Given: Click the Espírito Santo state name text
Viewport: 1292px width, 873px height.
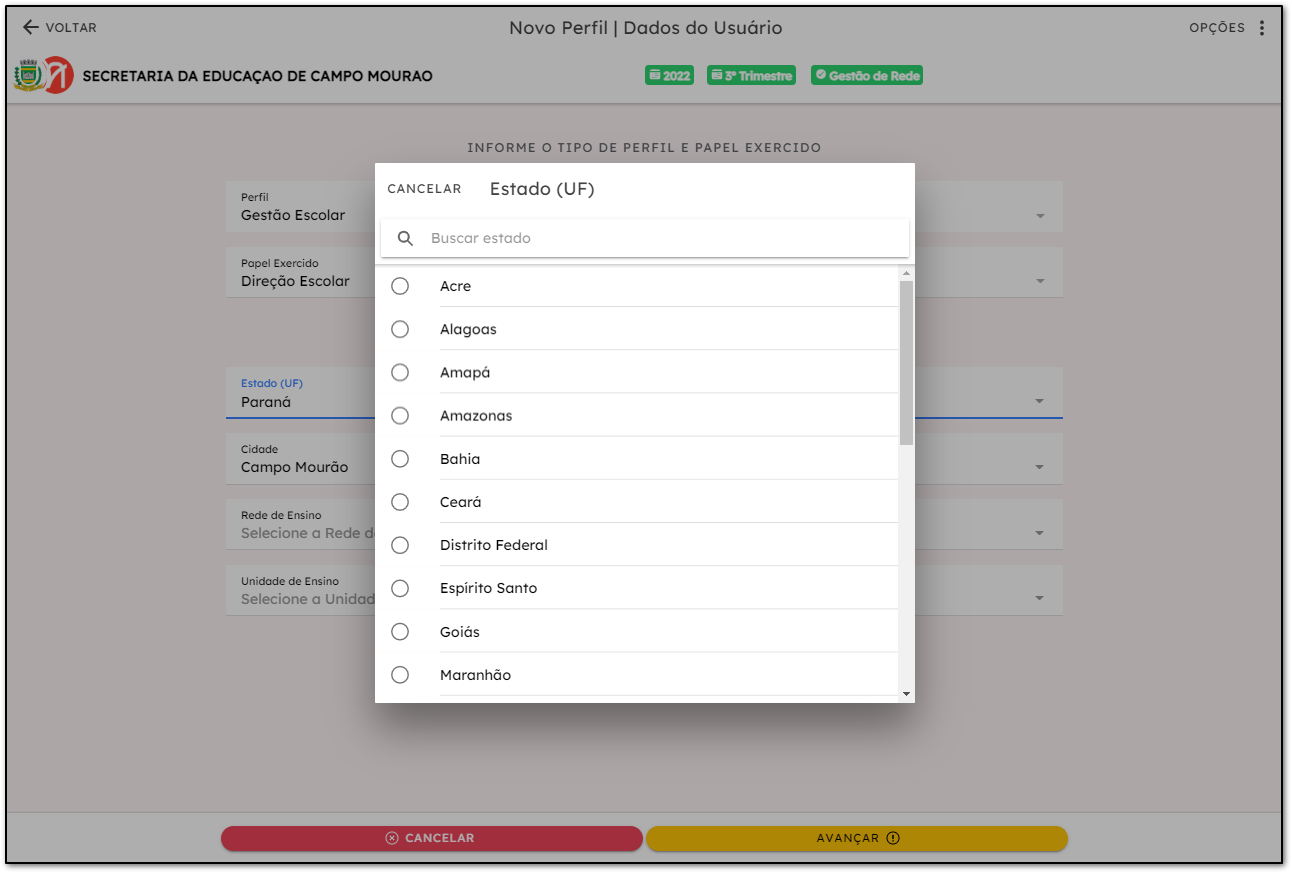Looking at the screenshot, I should click(488, 588).
